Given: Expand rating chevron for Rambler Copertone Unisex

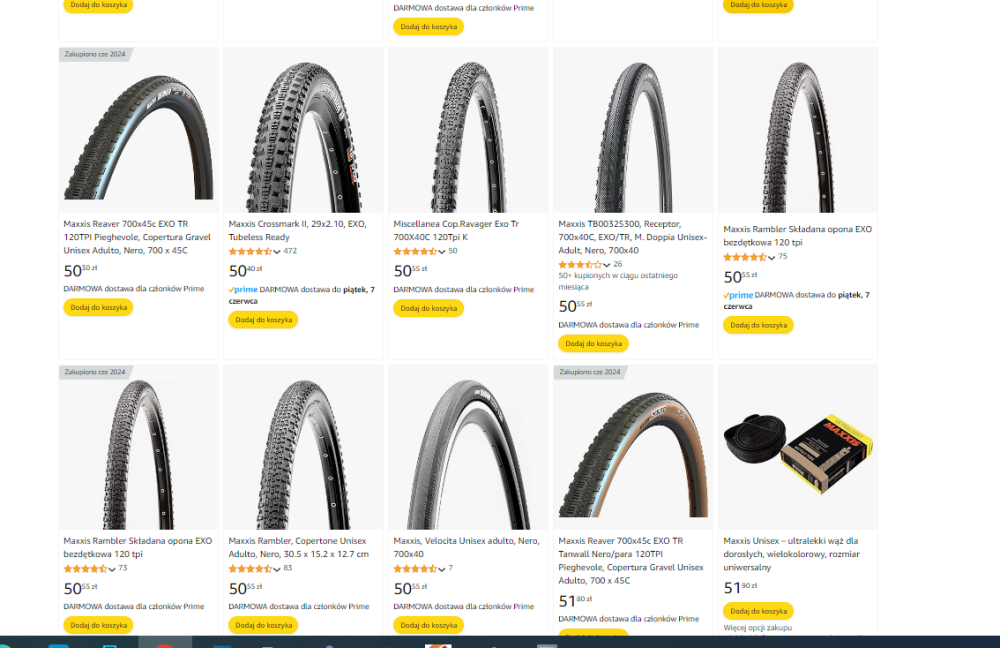Looking at the screenshot, I should [277, 569].
